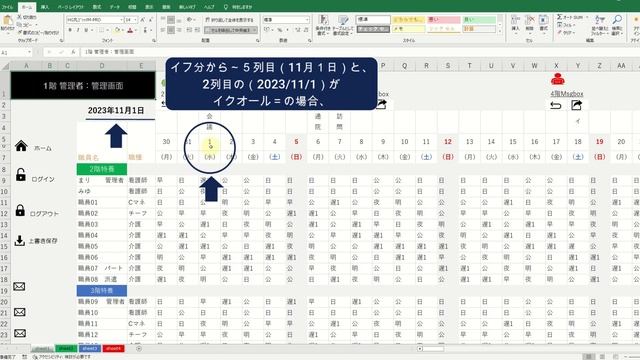Toggle Bold formatting
640x360 pixels.
(x=70, y=30)
